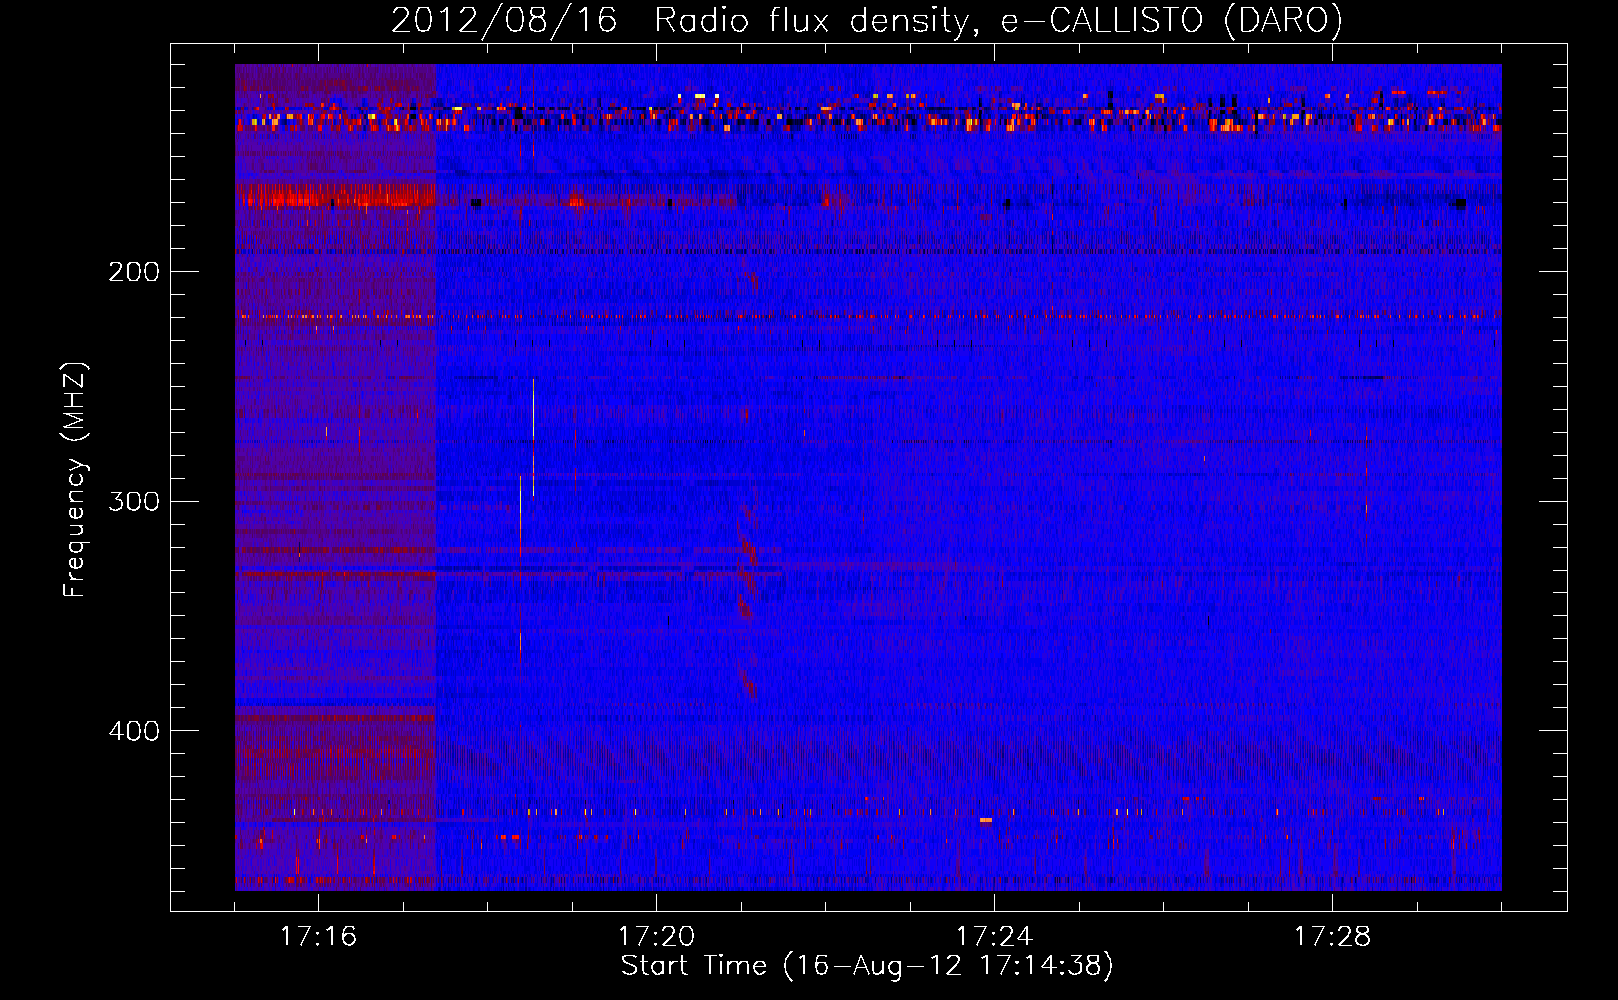The width and height of the screenshot is (1618, 1000).
Task: Click the '300' frequency tick label
Action: point(134,501)
